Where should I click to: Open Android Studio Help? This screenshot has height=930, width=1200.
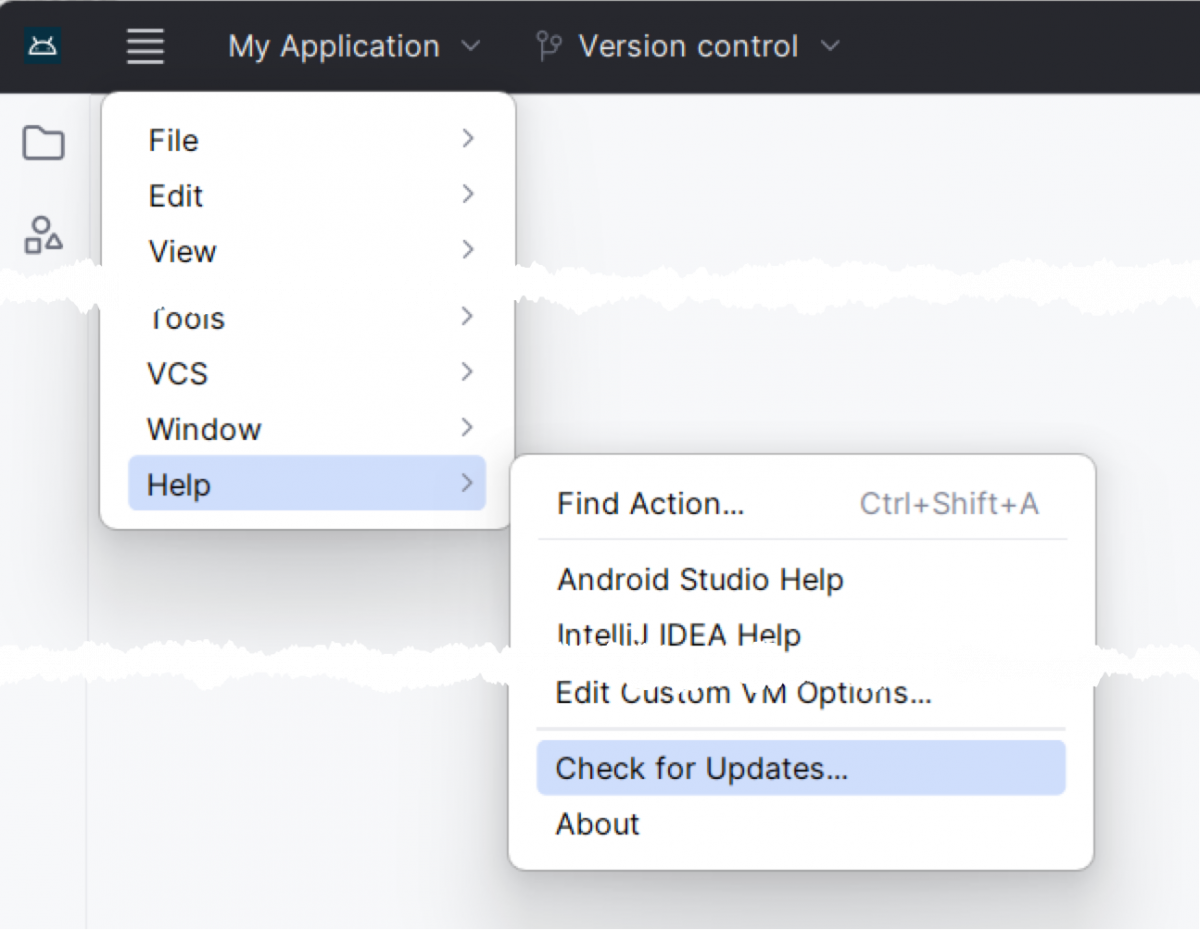coord(700,580)
